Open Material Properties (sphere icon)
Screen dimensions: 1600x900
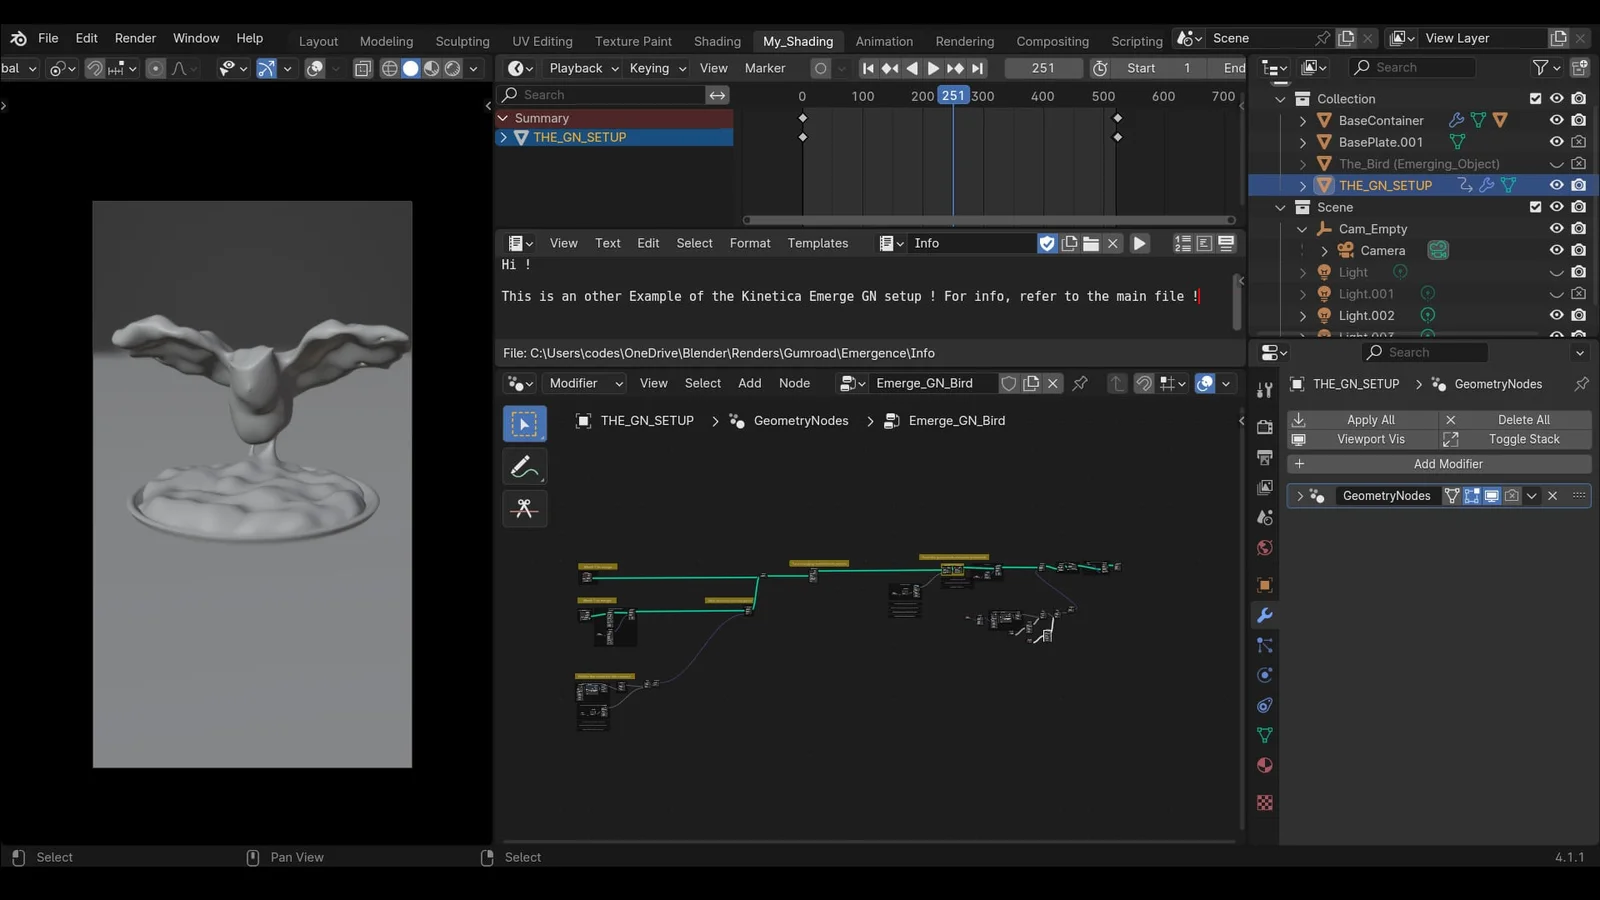click(x=1264, y=765)
